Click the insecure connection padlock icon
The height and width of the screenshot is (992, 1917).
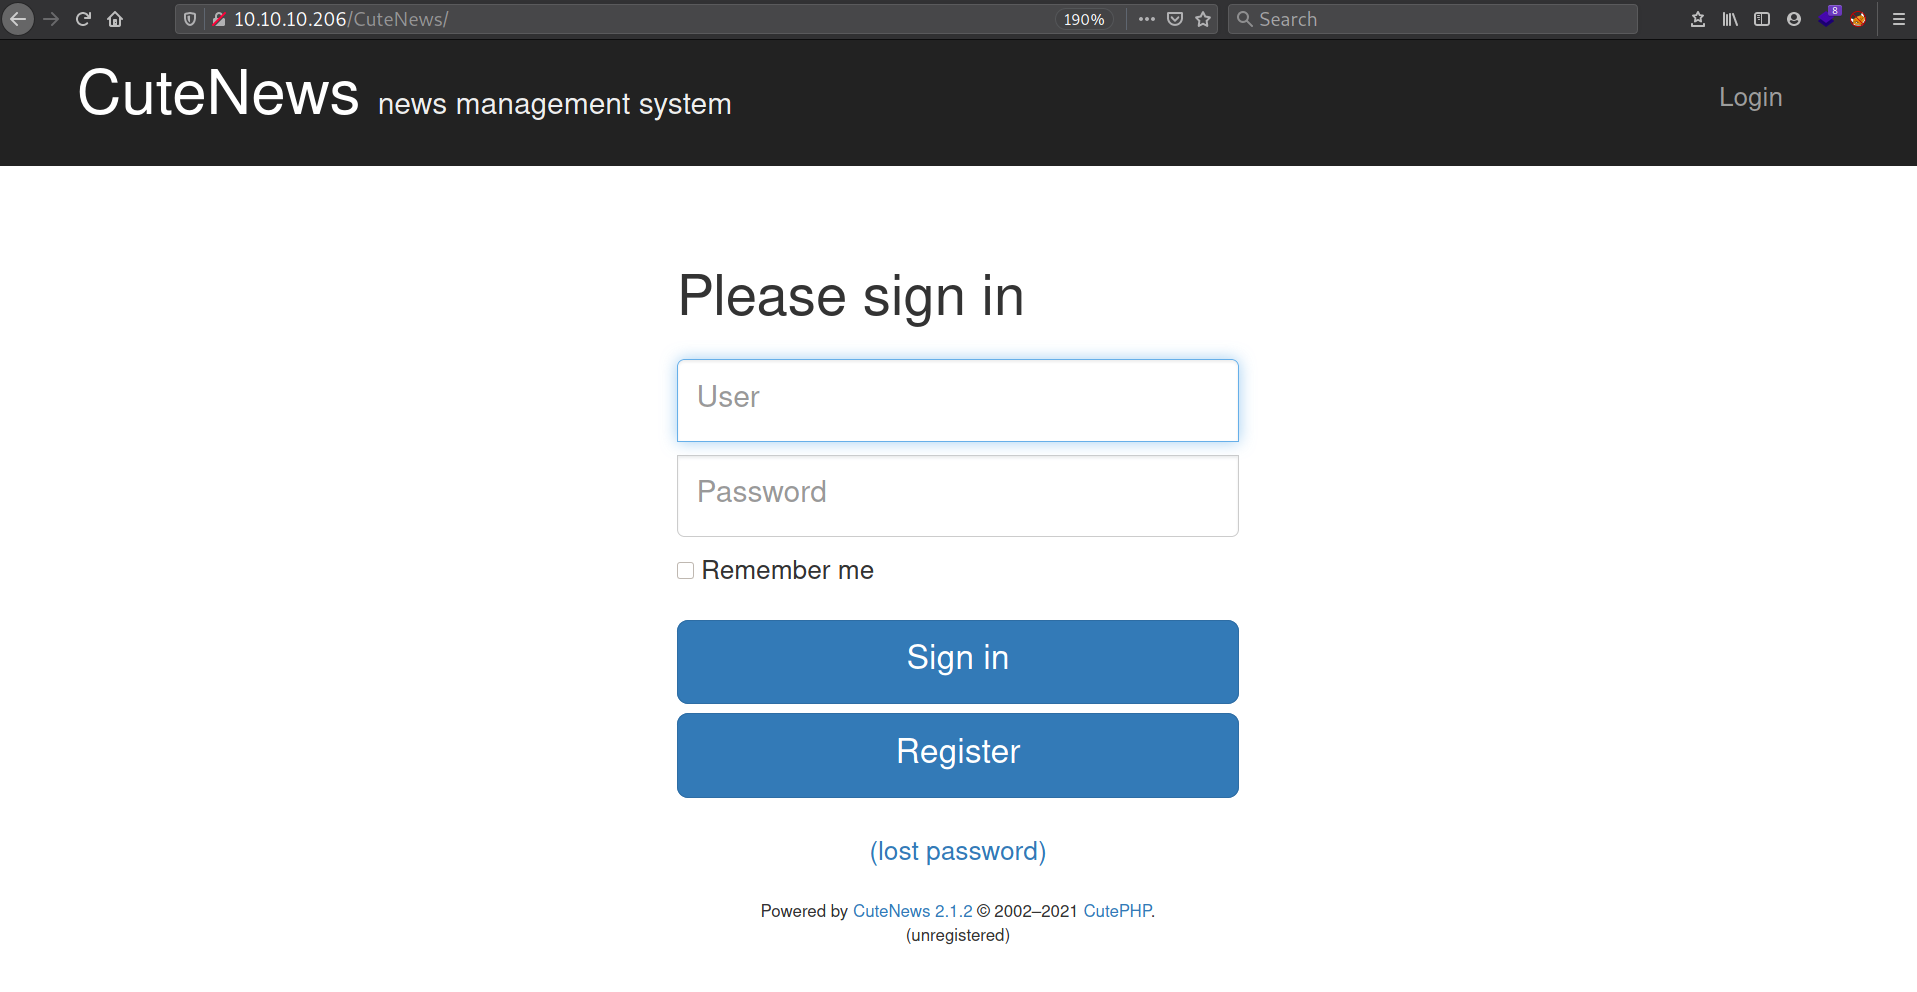coord(218,19)
